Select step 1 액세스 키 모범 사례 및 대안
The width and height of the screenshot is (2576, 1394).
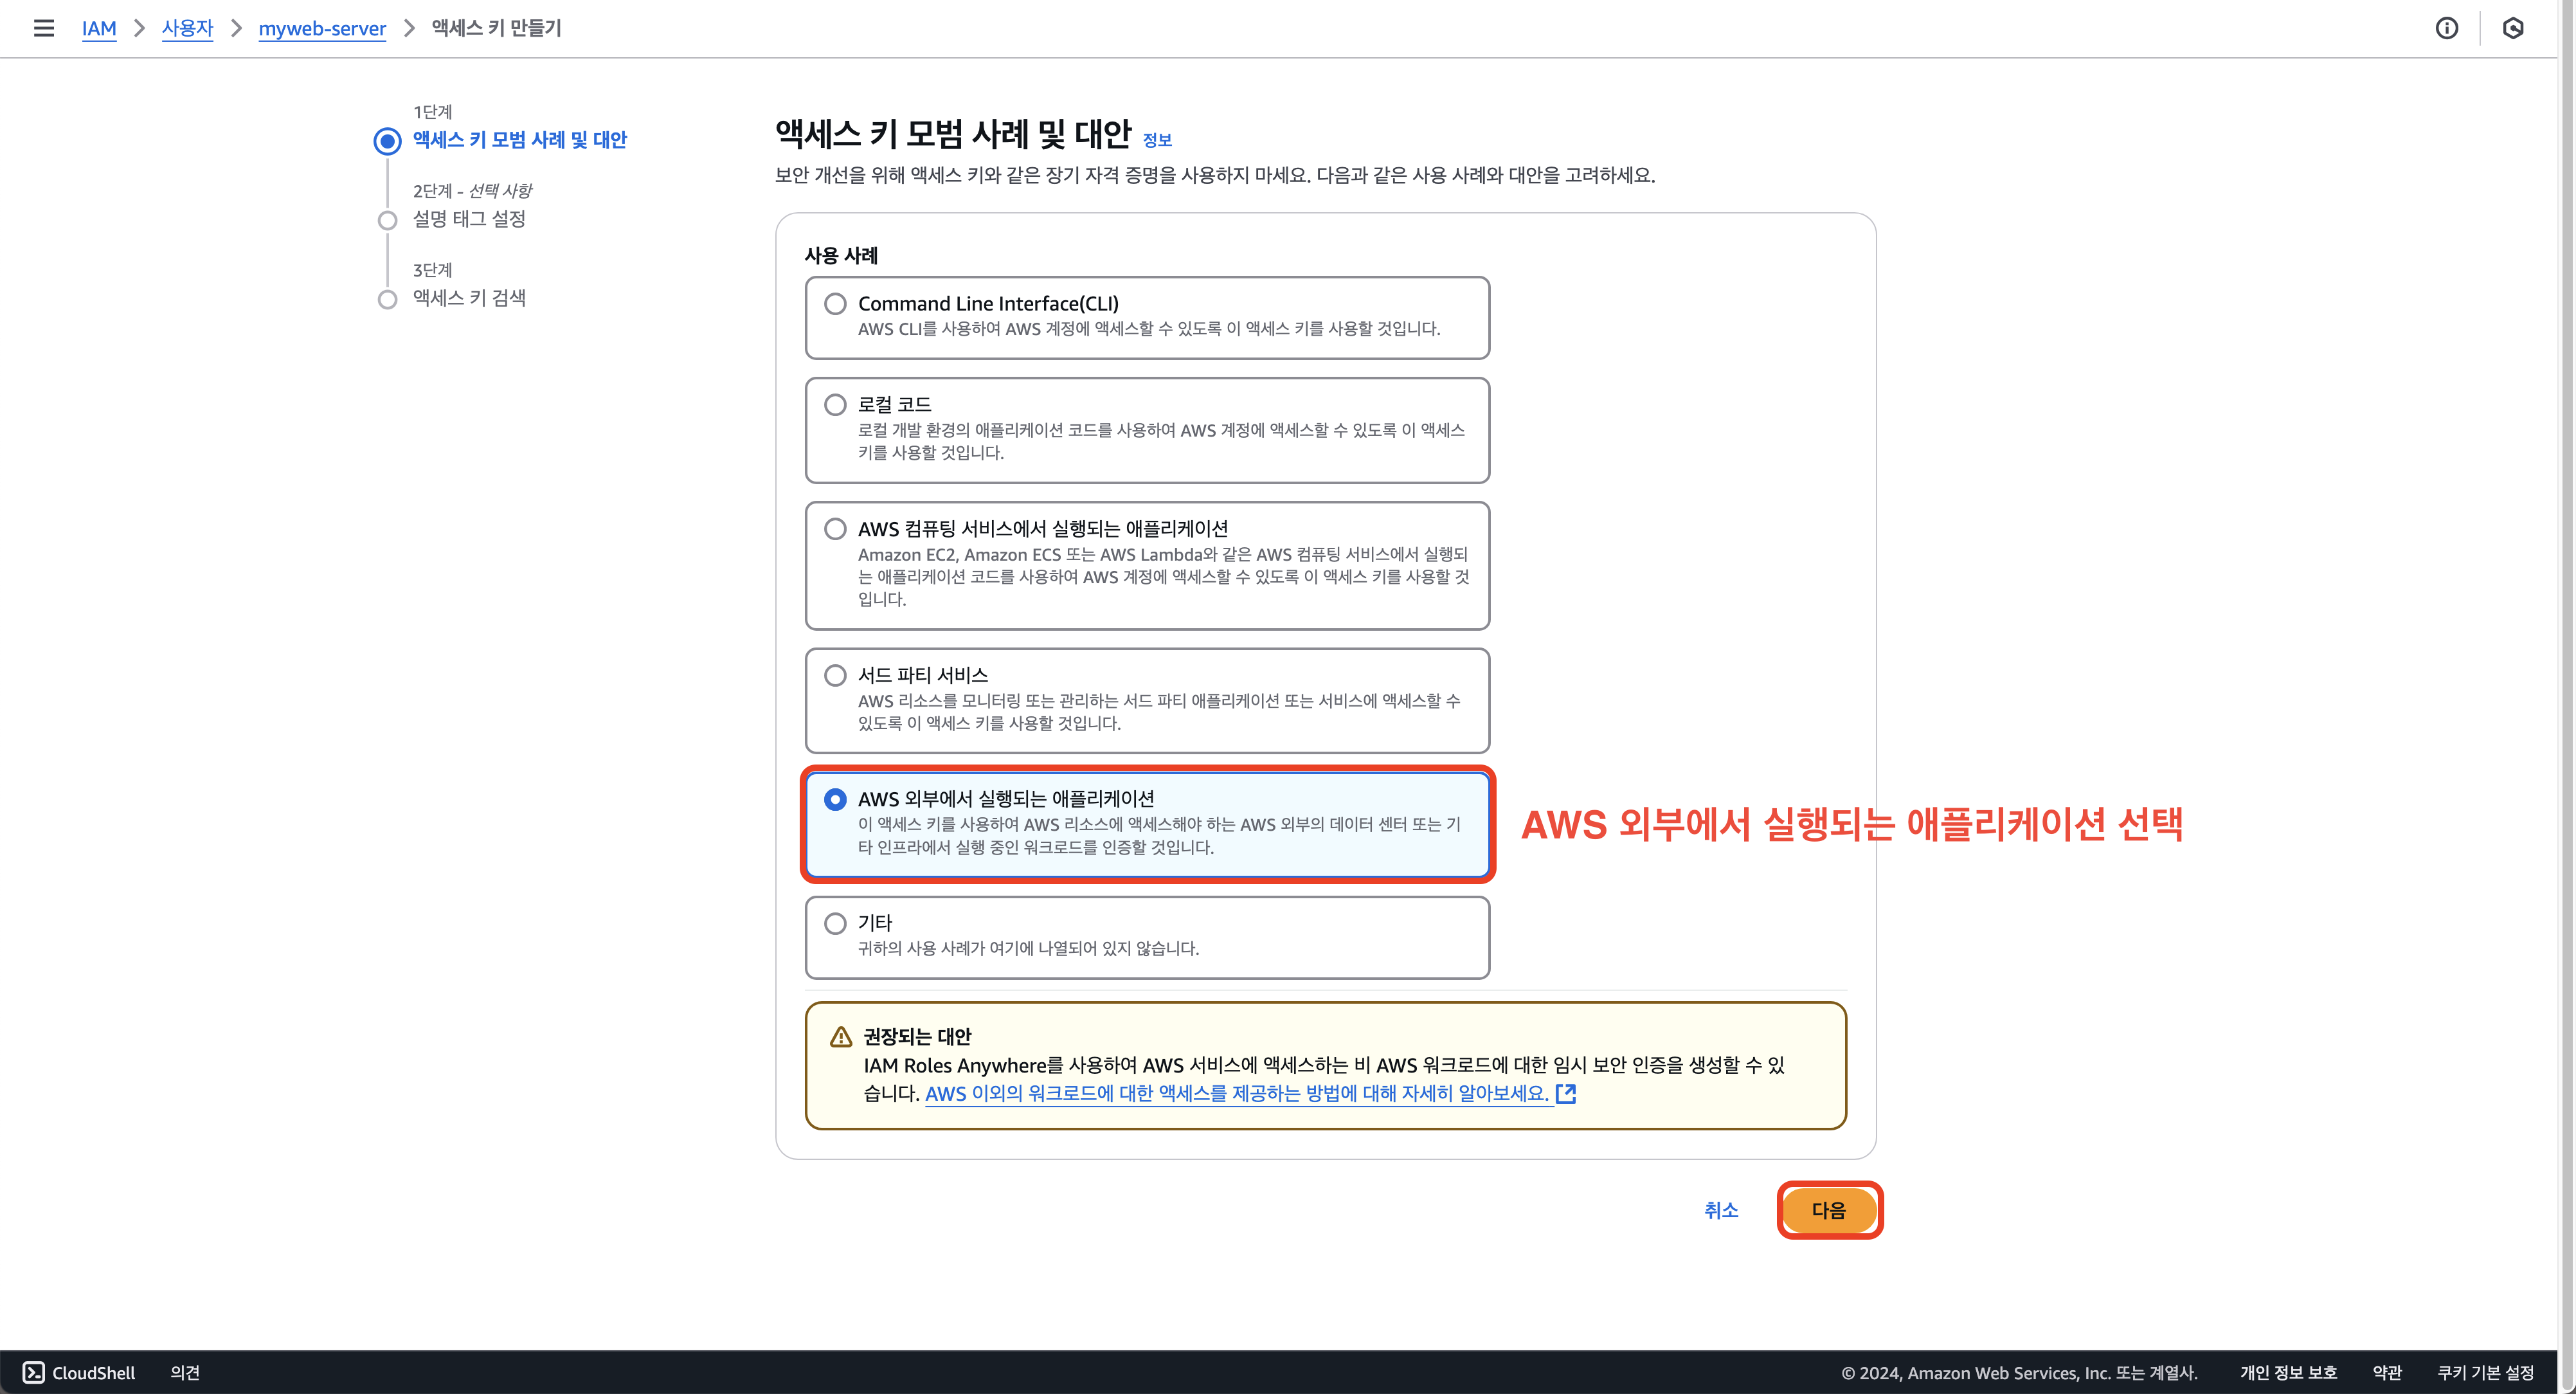tap(519, 140)
